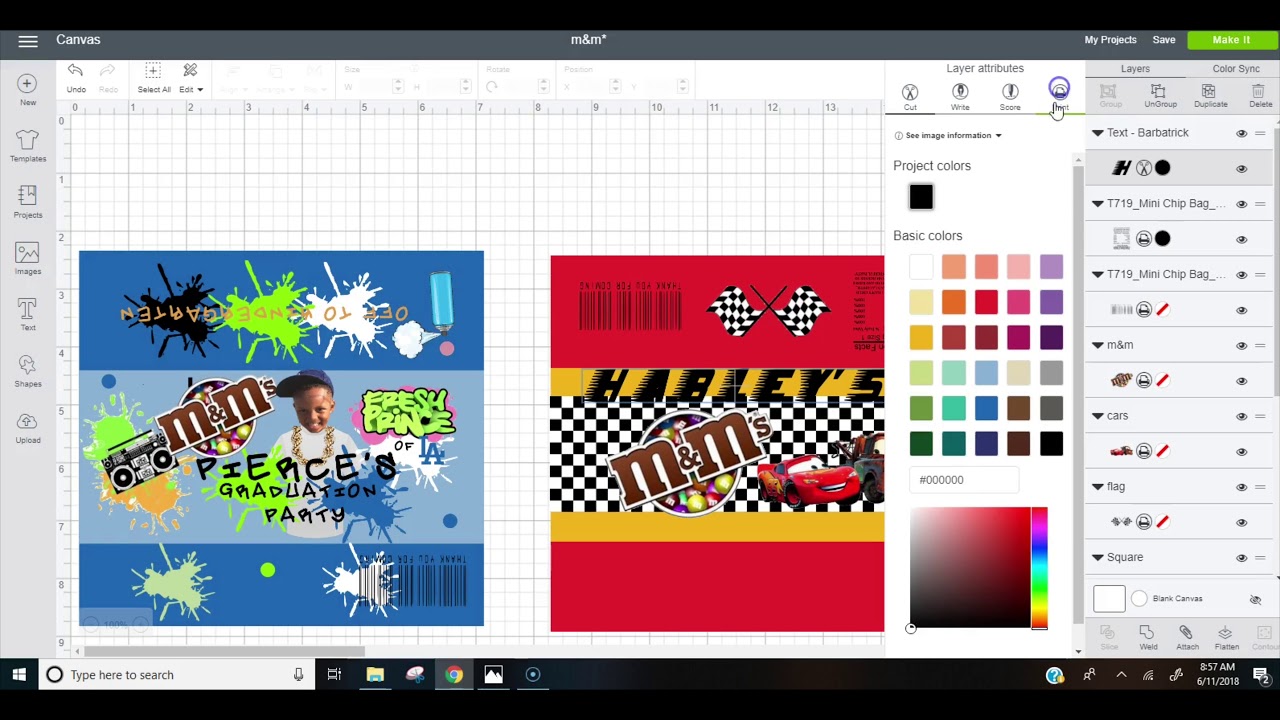The image size is (1280, 720).
Task: Click the Weld tool
Action: [x=1148, y=637]
